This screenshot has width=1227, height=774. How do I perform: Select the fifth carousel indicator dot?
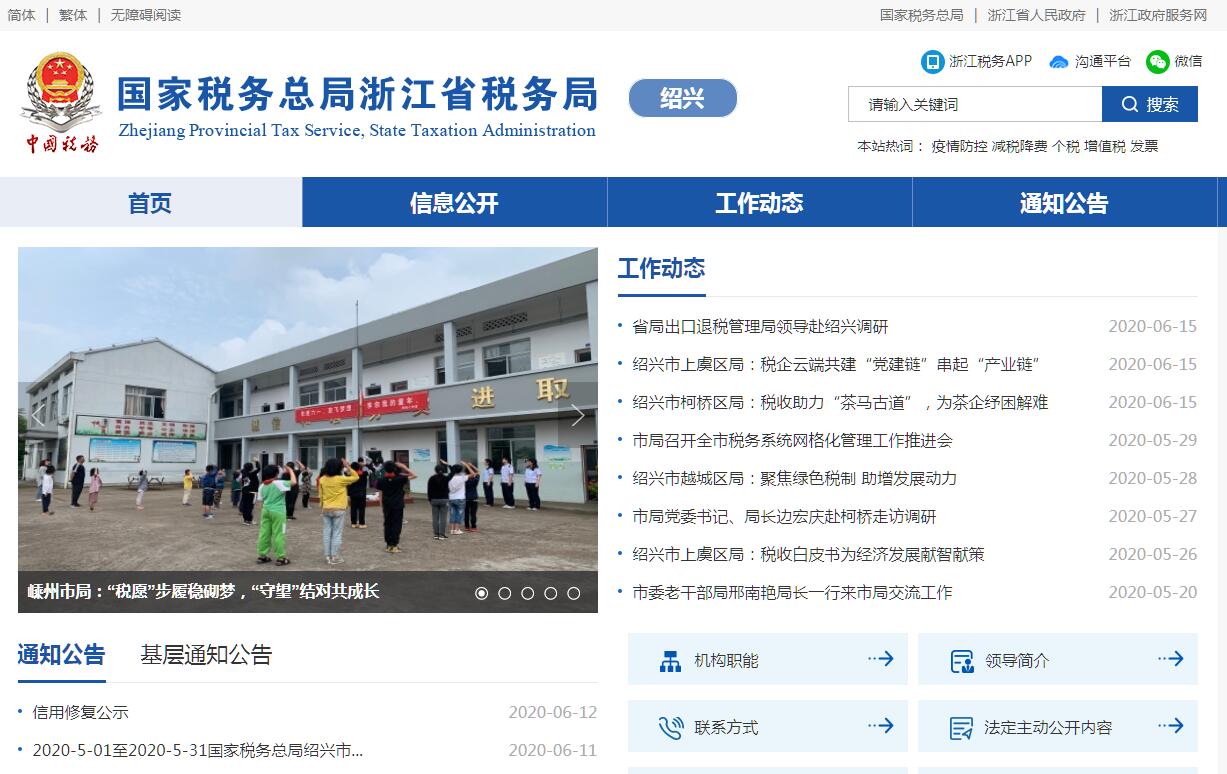[573, 593]
